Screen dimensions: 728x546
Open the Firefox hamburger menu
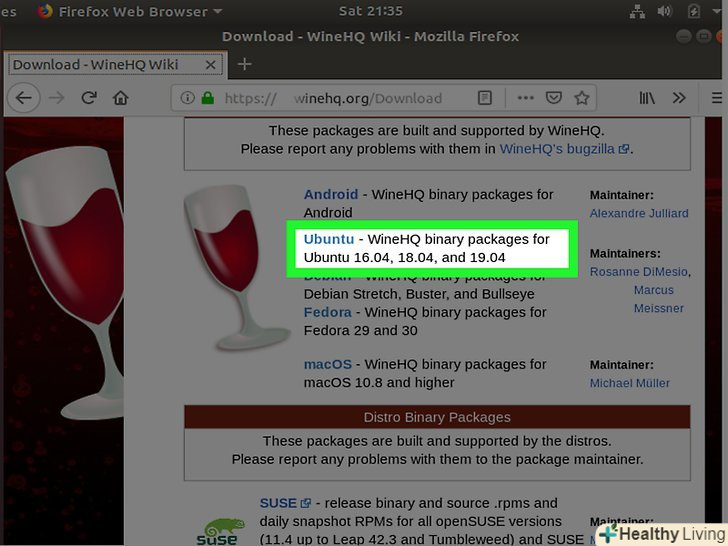[717, 98]
